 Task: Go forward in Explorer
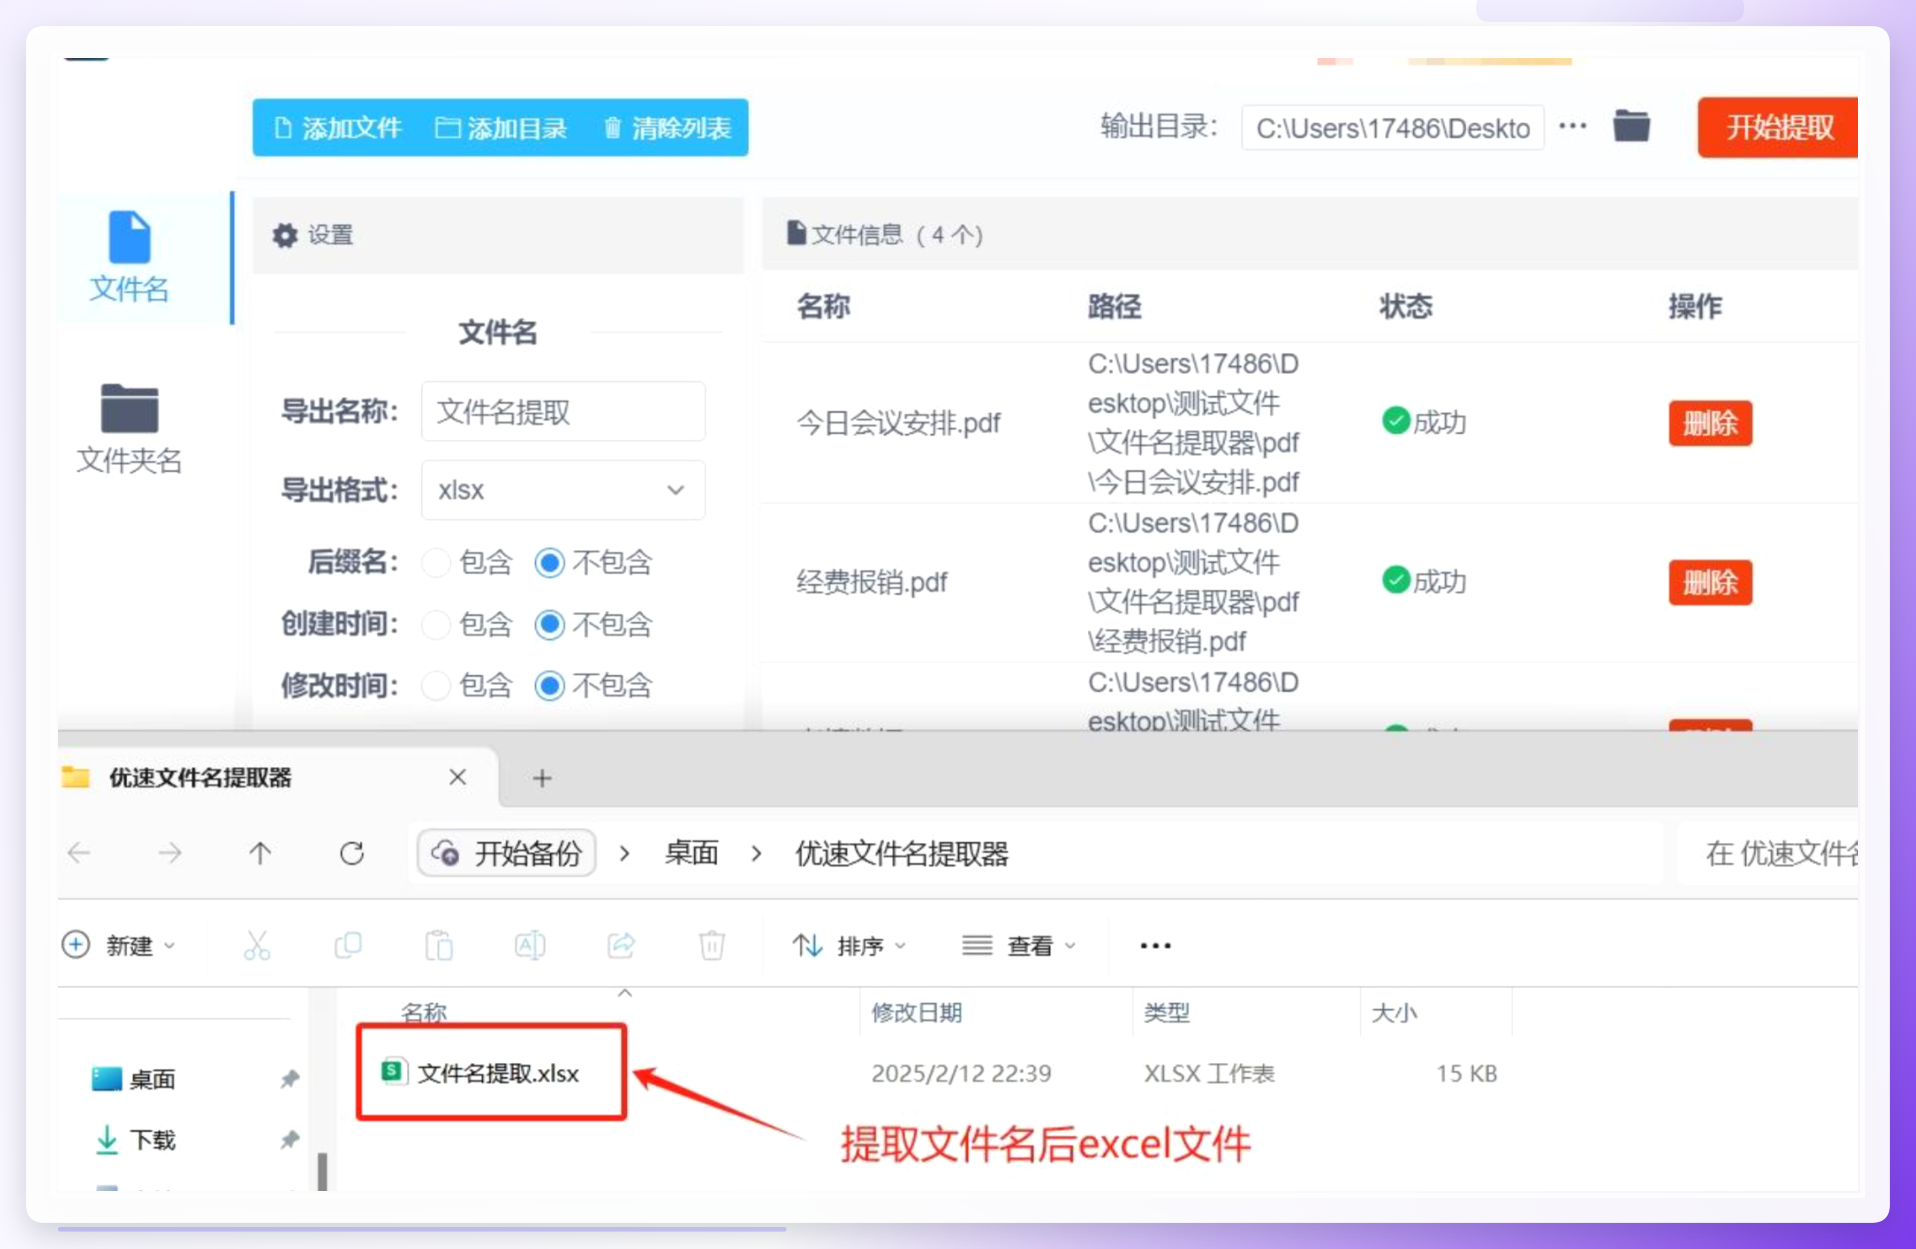click(x=170, y=853)
